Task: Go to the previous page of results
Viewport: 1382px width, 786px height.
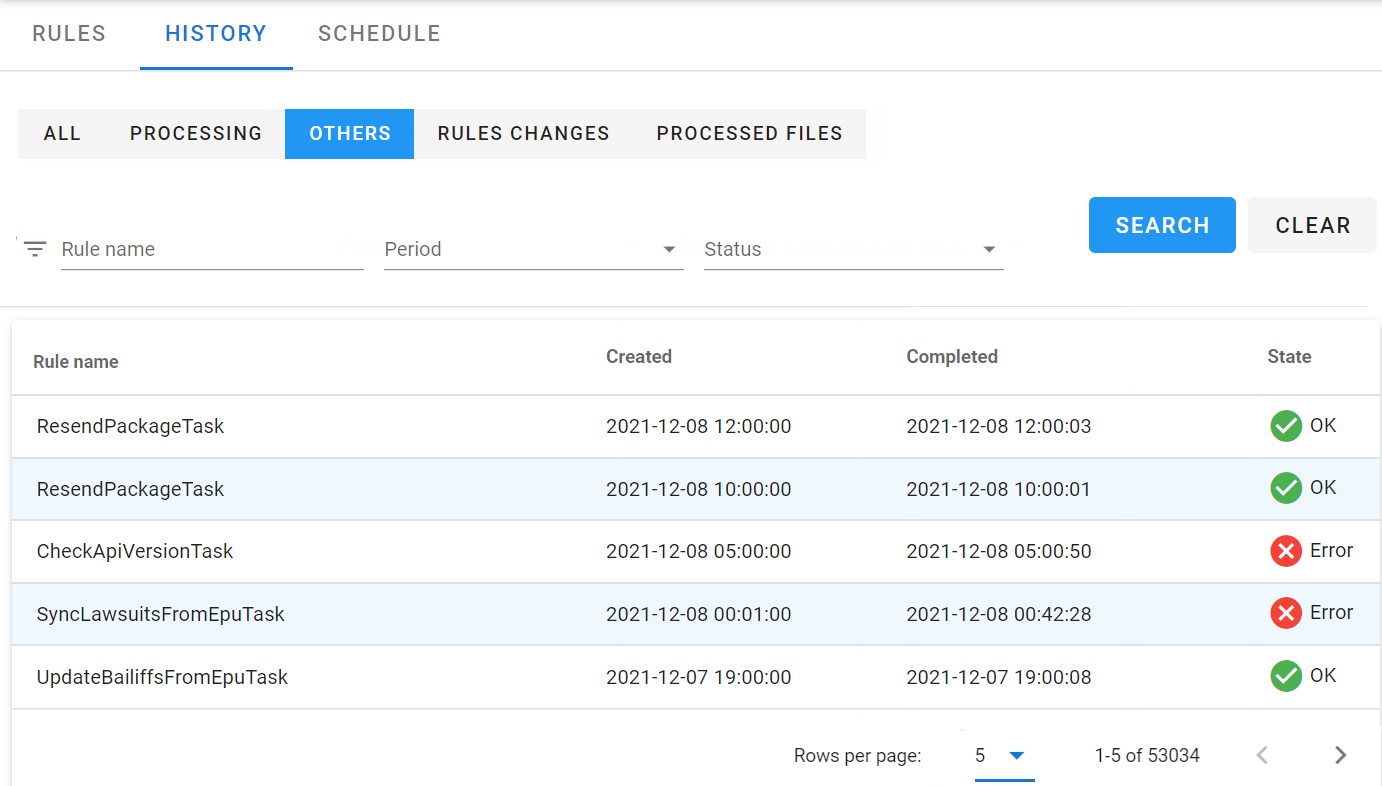Action: point(1262,755)
